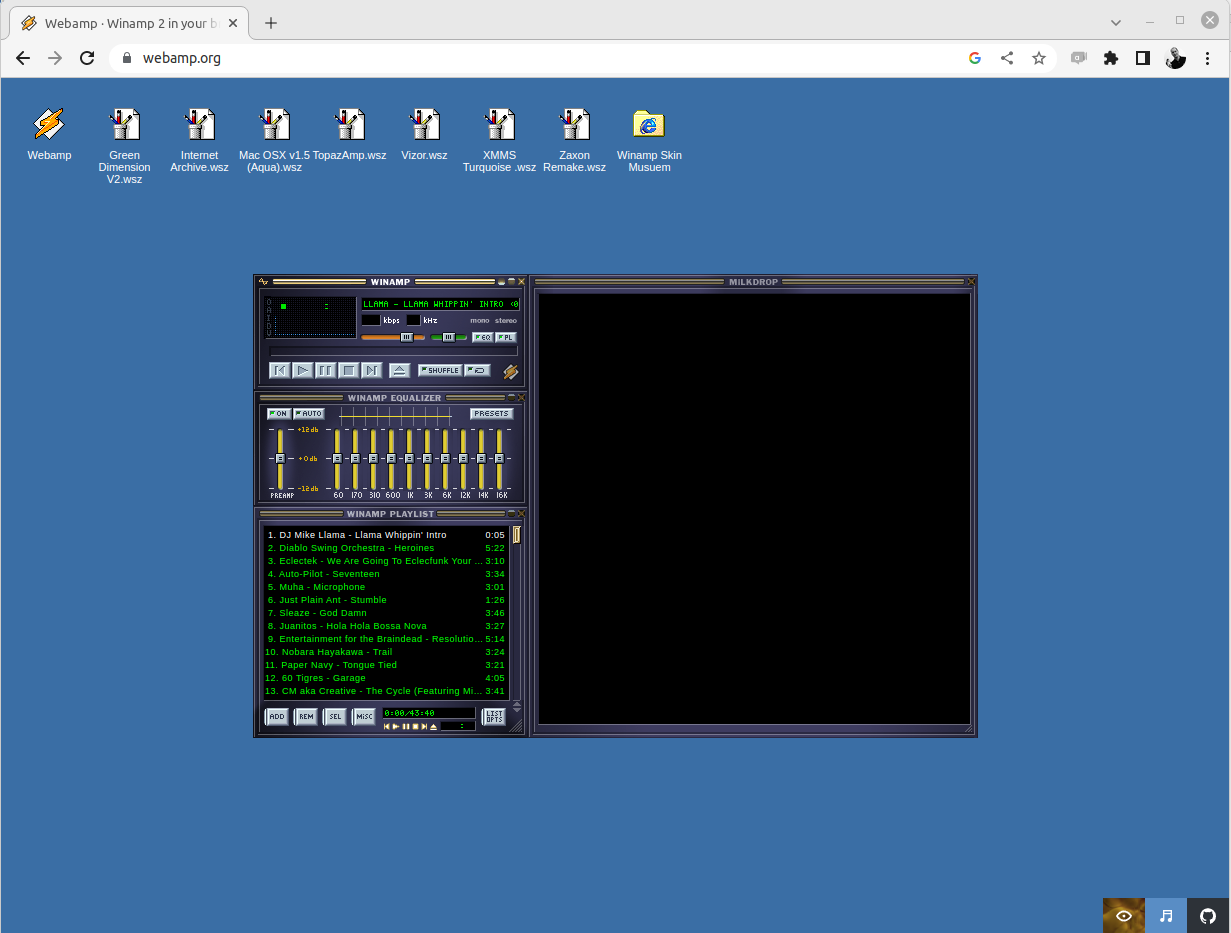
Task: Toggle playlist window with PL button
Action: pyautogui.click(x=506, y=337)
